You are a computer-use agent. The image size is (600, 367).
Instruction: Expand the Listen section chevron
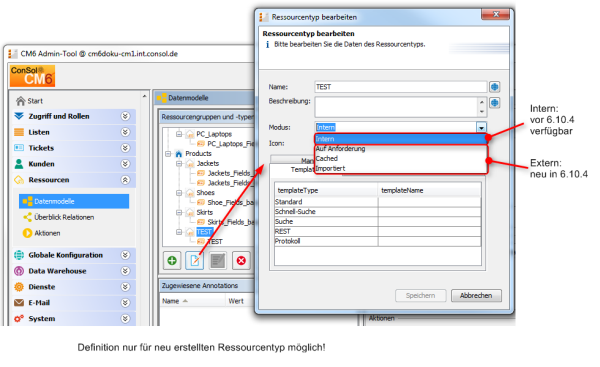tap(125, 132)
